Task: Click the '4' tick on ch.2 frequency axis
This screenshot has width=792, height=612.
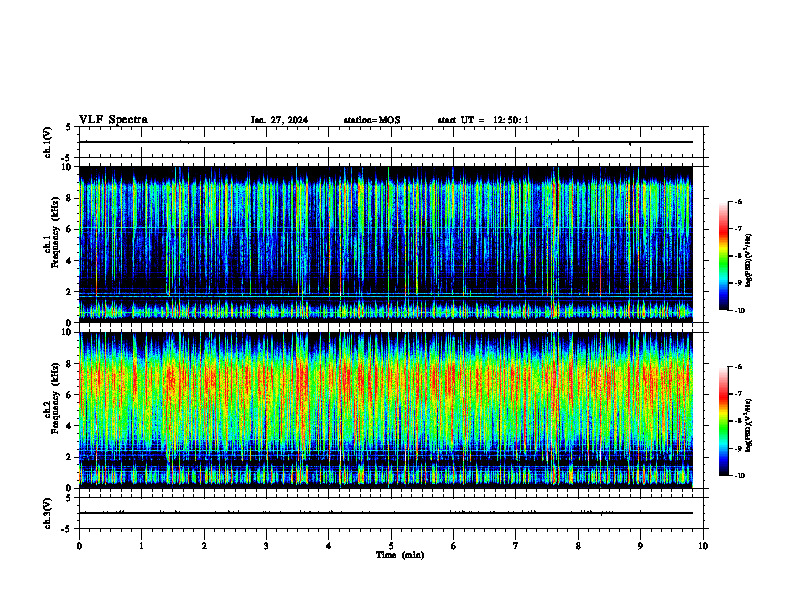Action: pyautogui.click(x=70, y=426)
